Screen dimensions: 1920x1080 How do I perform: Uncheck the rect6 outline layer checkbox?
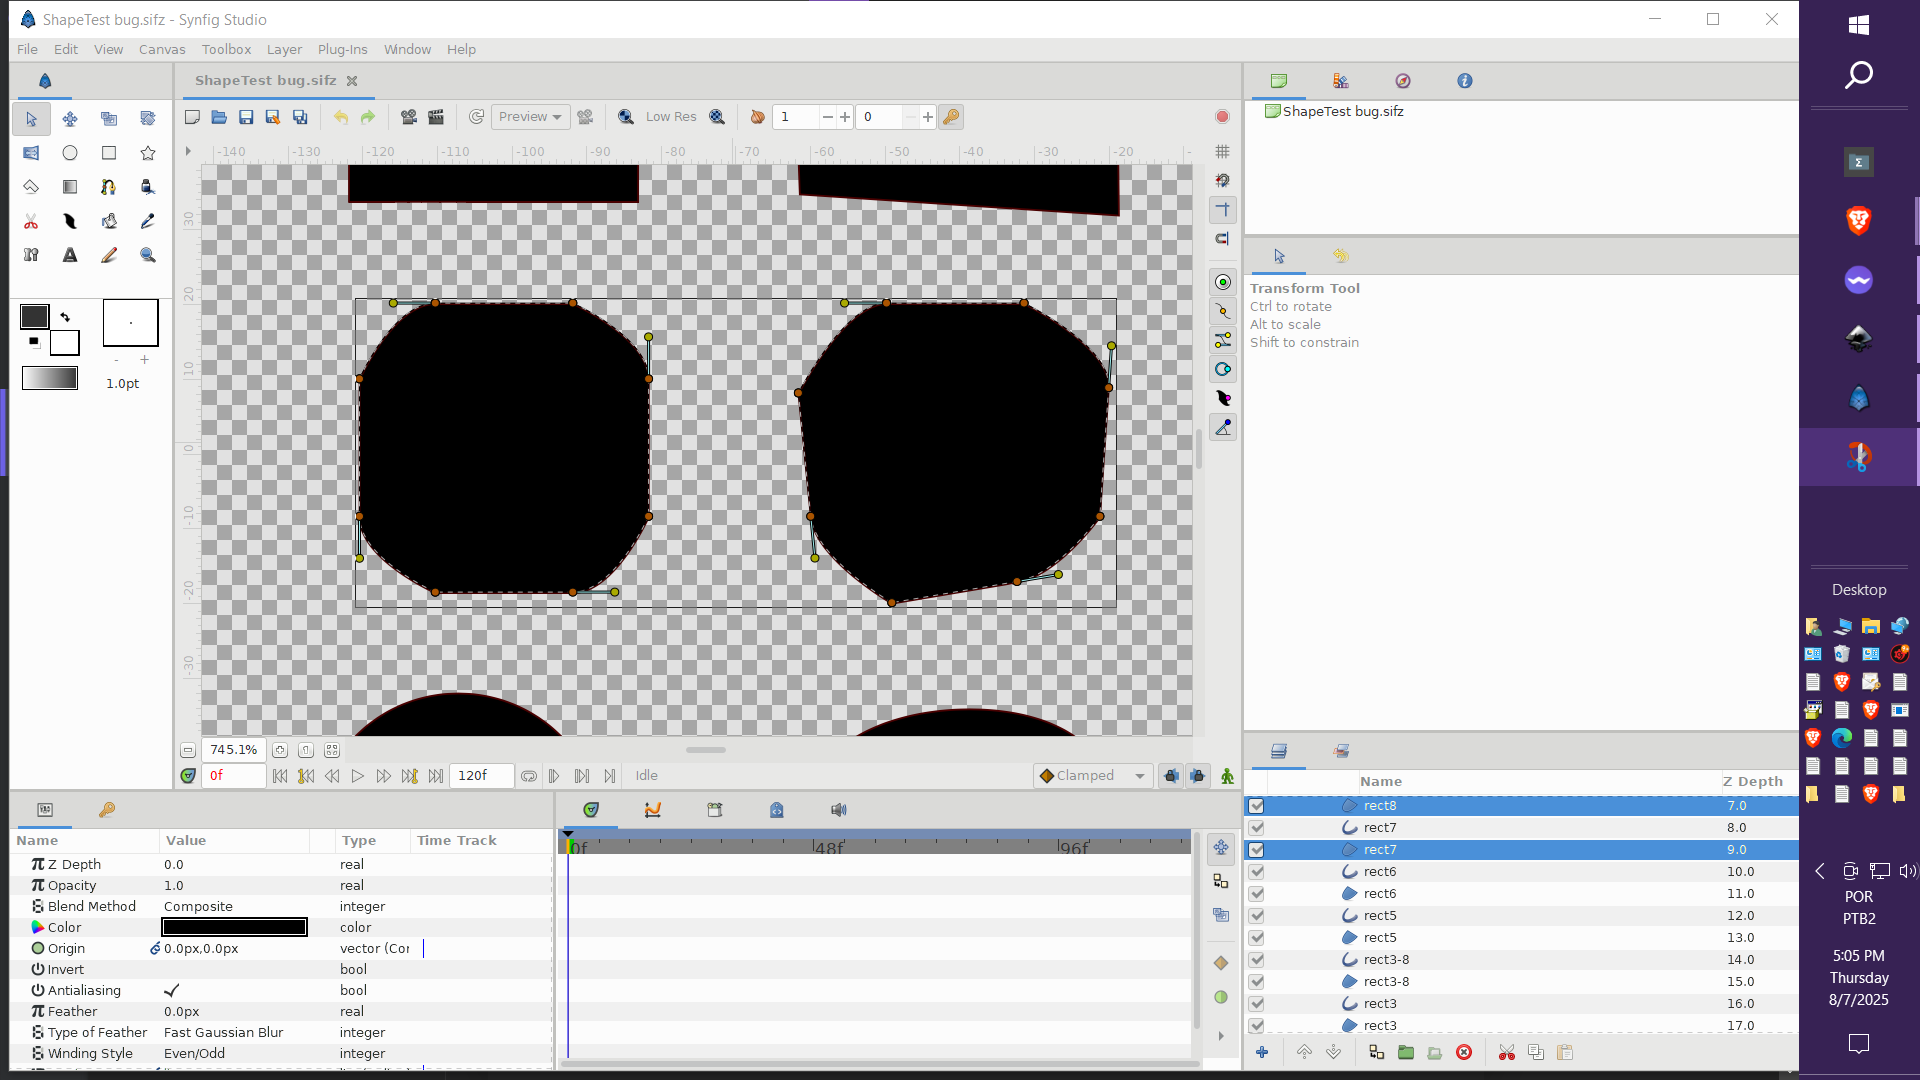[1257, 872]
